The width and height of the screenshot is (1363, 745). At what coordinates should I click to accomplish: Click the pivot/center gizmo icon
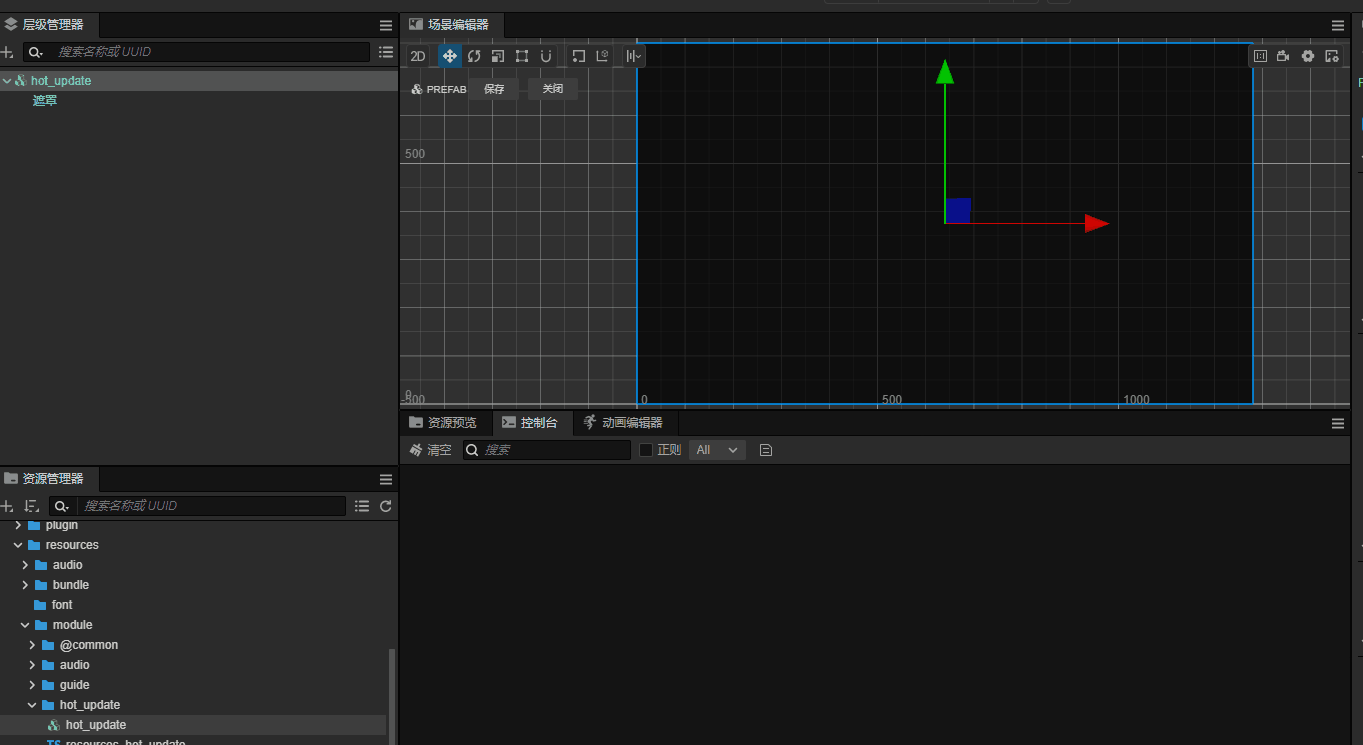pyautogui.click(x=578, y=56)
